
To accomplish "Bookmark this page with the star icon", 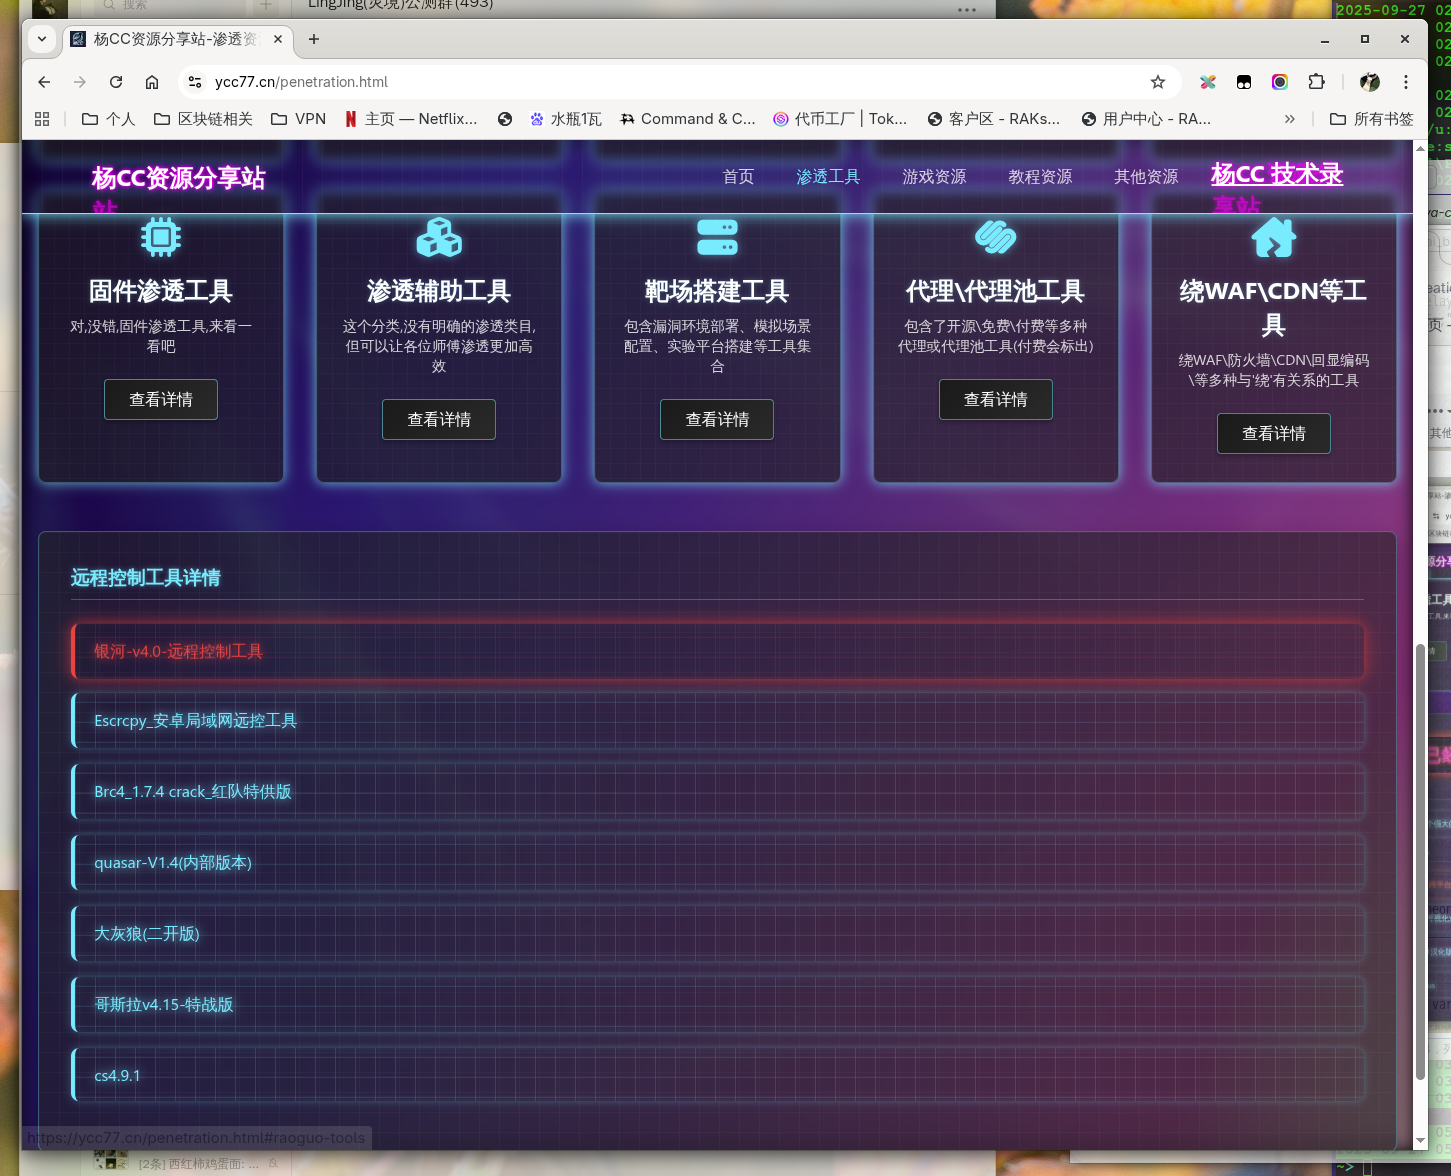I will pyautogui.click(x=1158, y=82).
